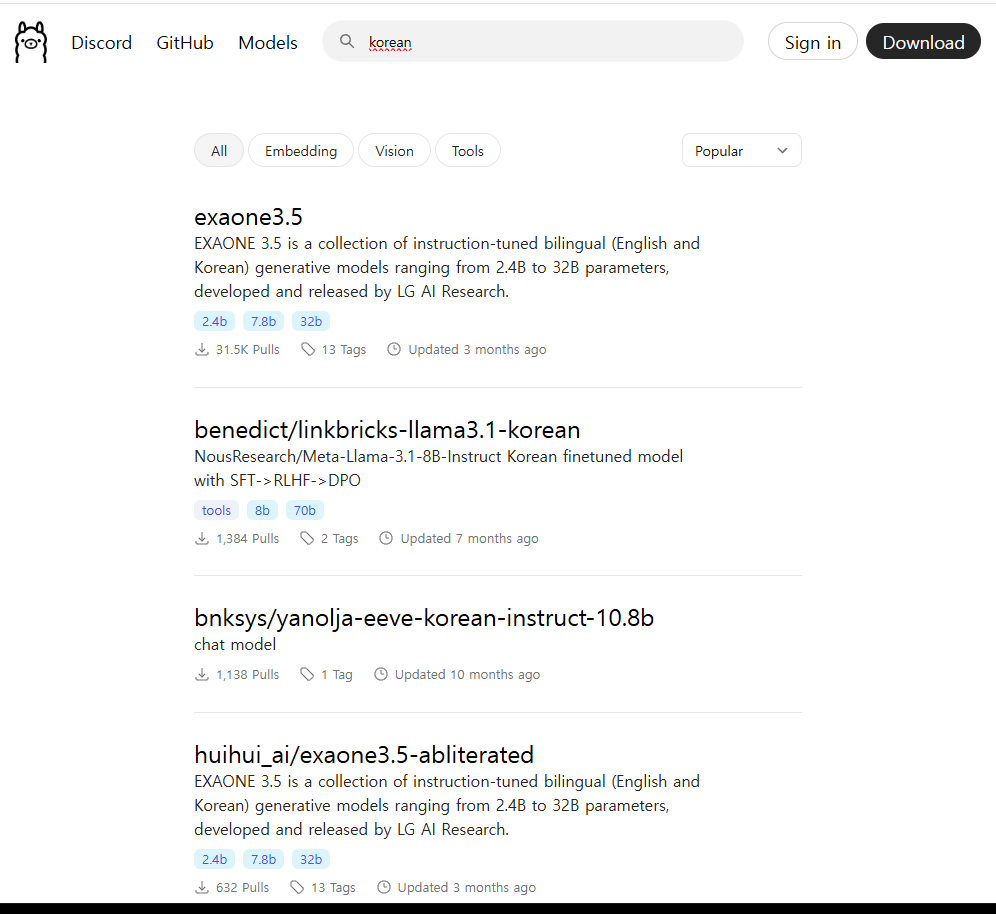996x914 pixels.
Task: Filter results by Vision models
Action: click(394, 151)
